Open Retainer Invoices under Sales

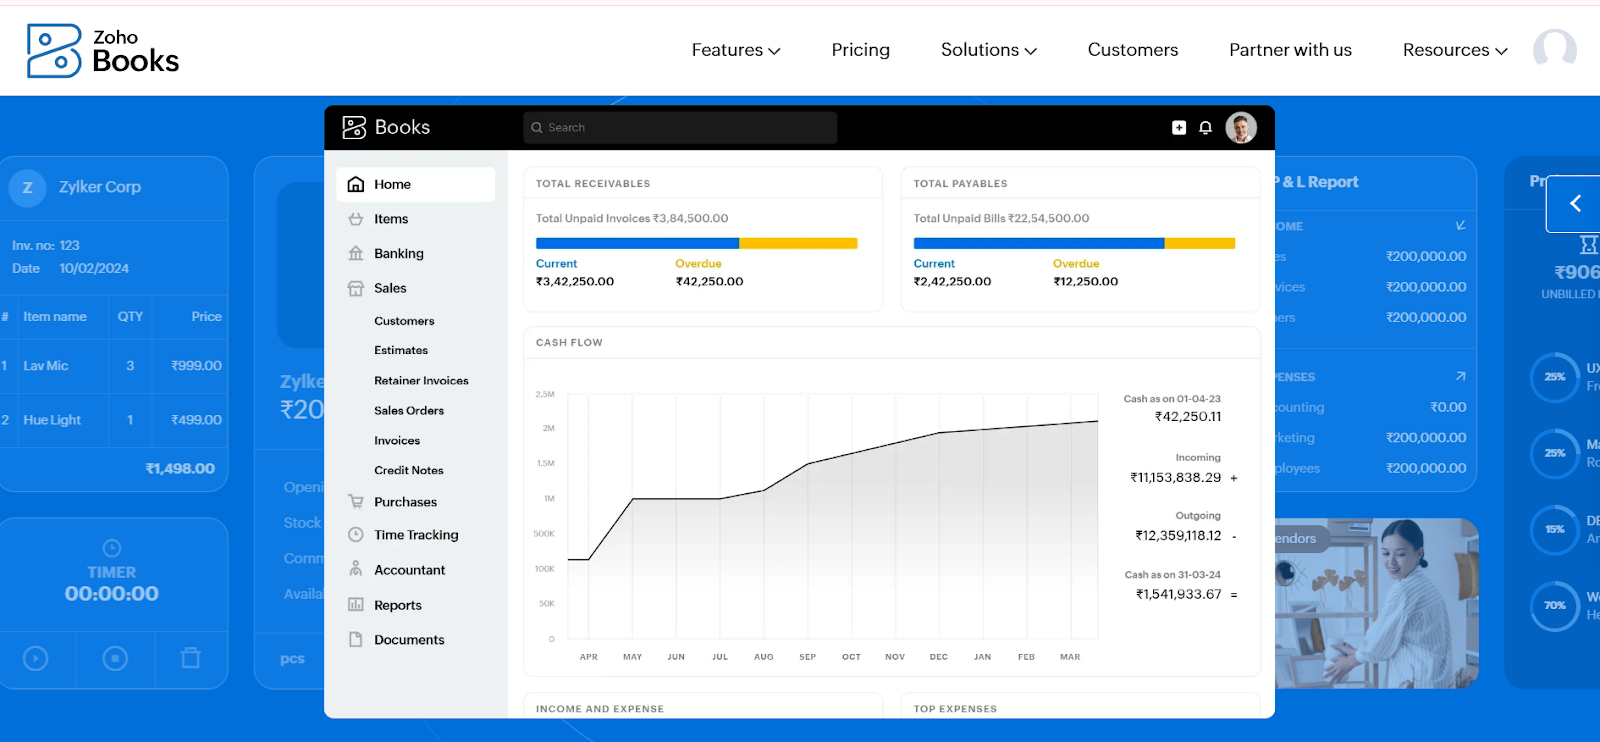[x=421, y=380]
